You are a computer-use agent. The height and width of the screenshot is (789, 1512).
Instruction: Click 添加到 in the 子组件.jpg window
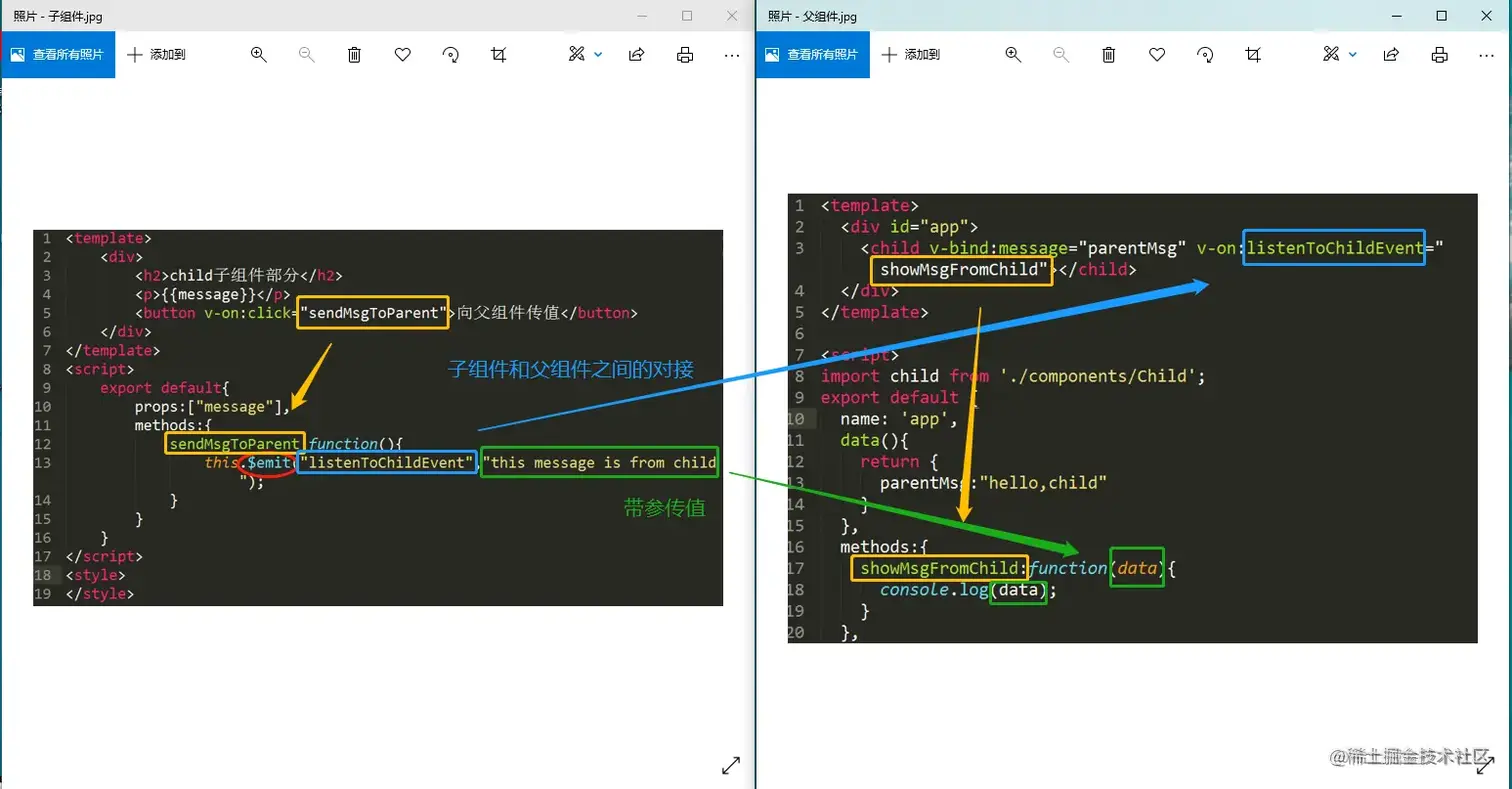point(157,55)
